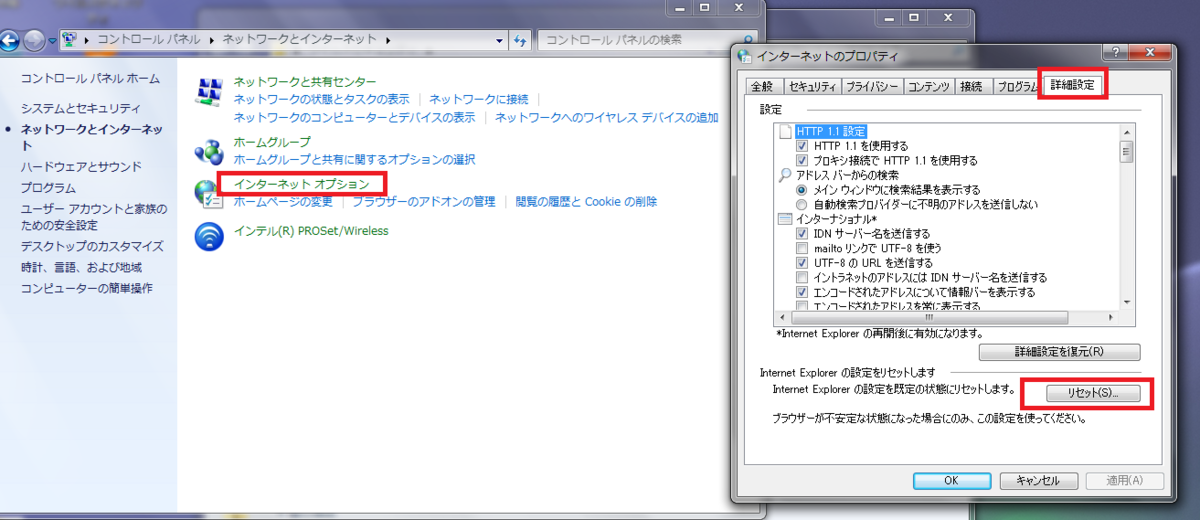Expand the chevron after 'ネットワークとインターネット' breadcrumb
The image size is (1200, 520).
387,40
